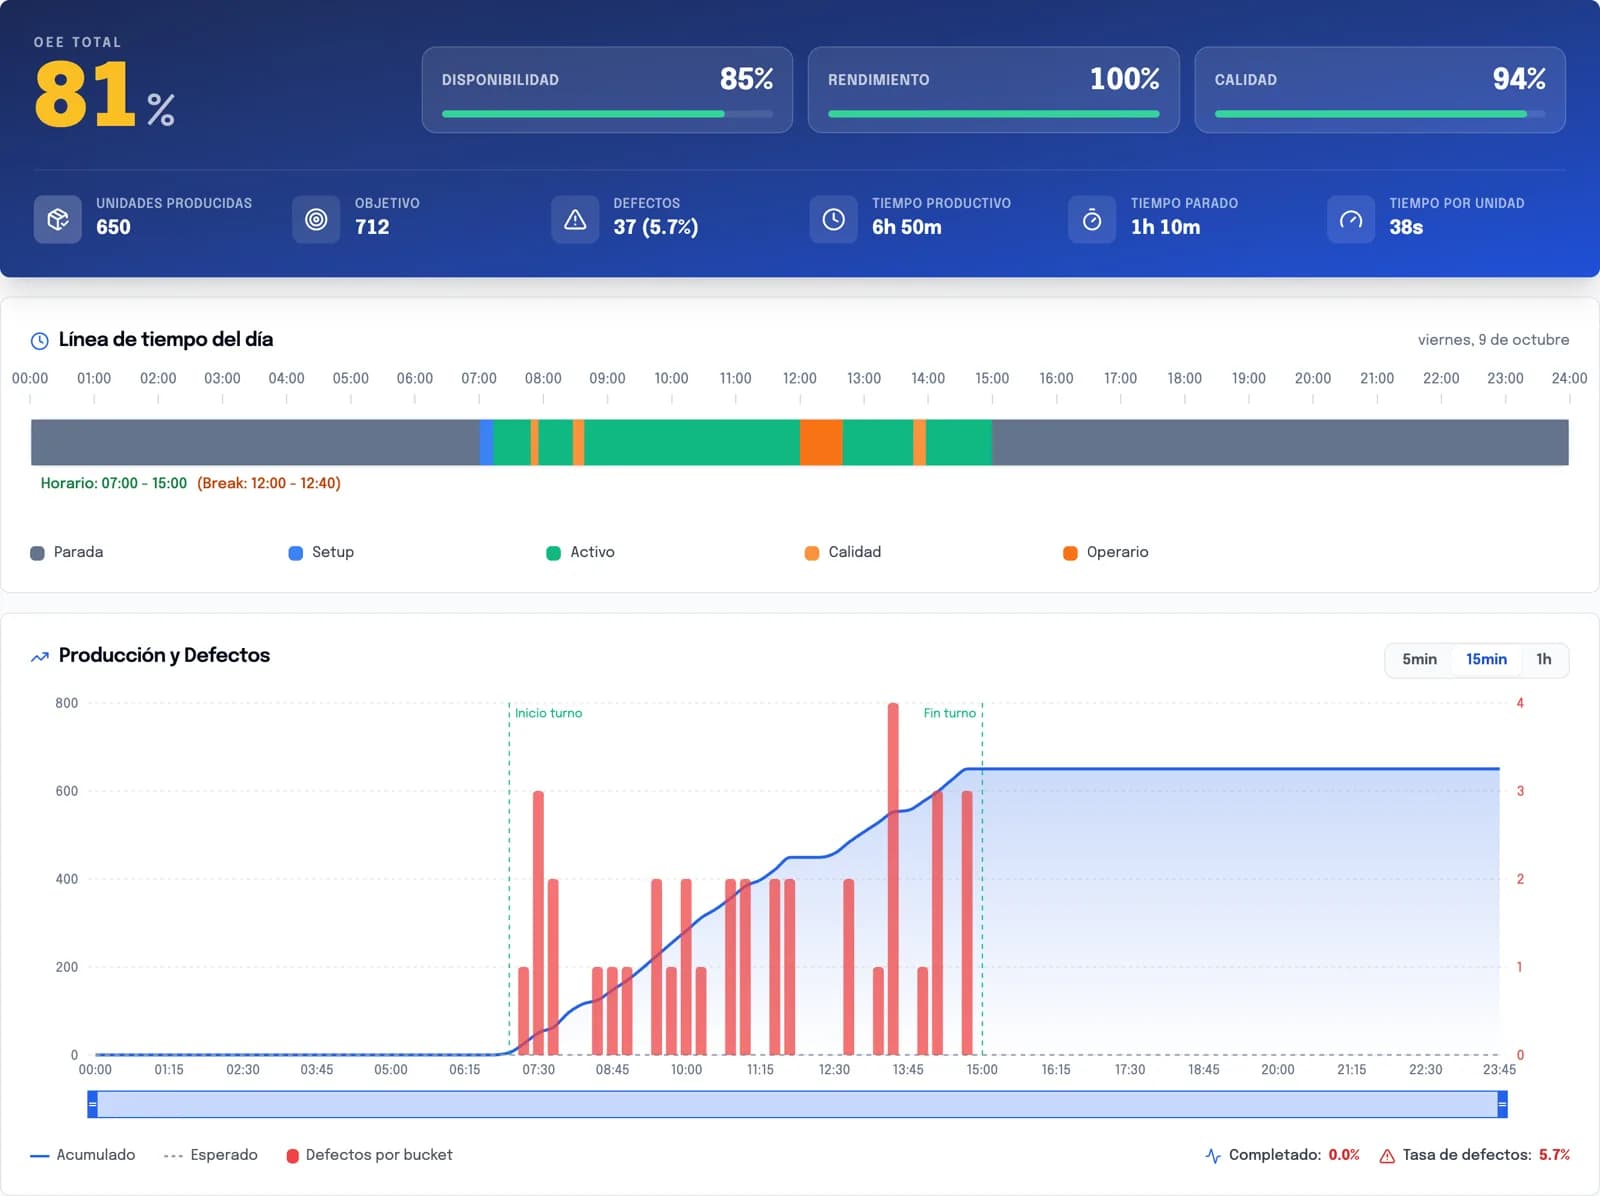The width and height of the screenshot is (1600, 1196).
Task: Select the 15min interval tab
Action: click(1486, 659)
